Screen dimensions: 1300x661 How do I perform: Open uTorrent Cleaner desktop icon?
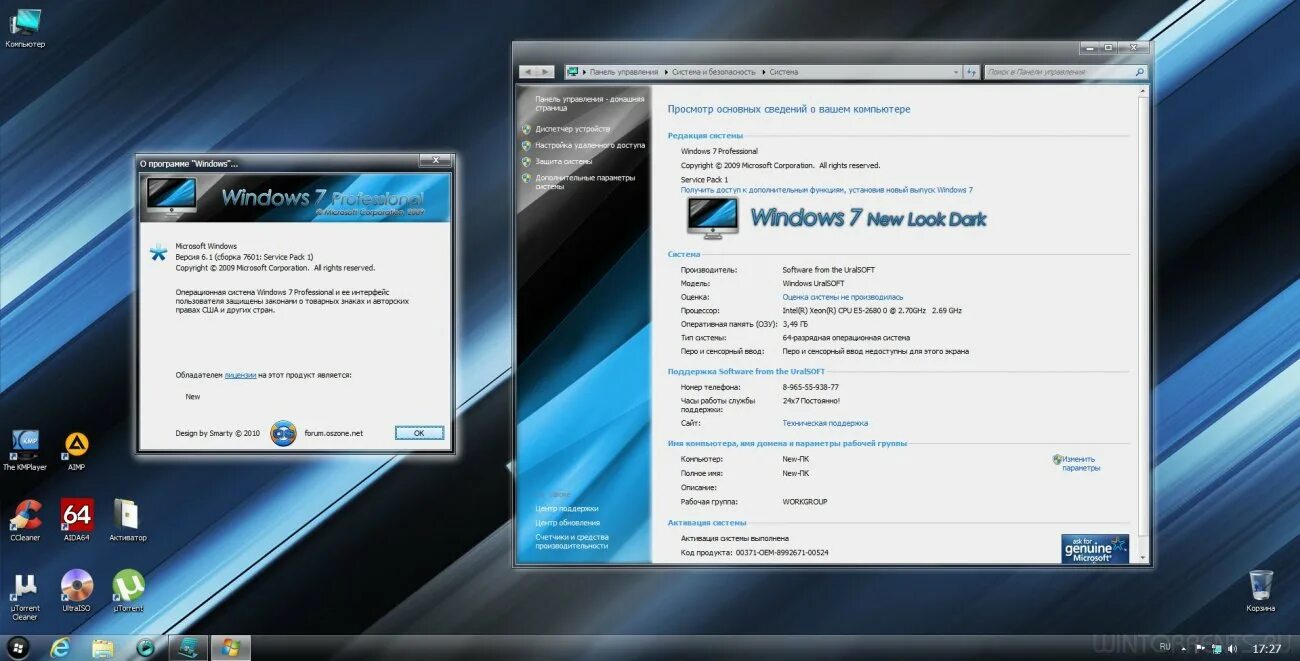click(x=25, y=596)
